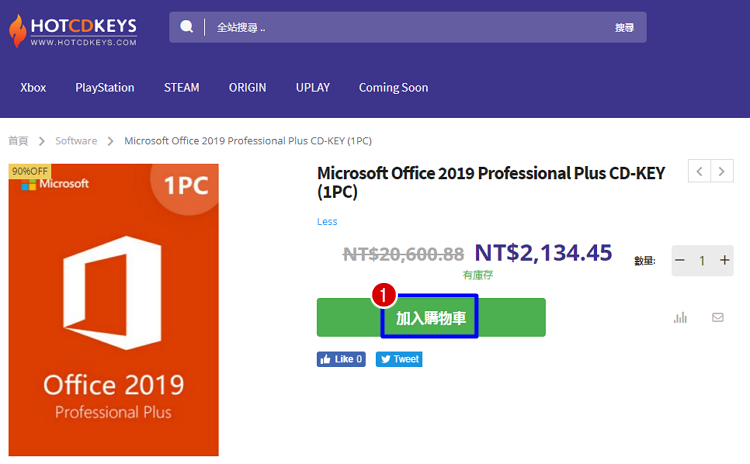Click the compare bar-chart icon
750x464 pixels.
tap(680, 317)
